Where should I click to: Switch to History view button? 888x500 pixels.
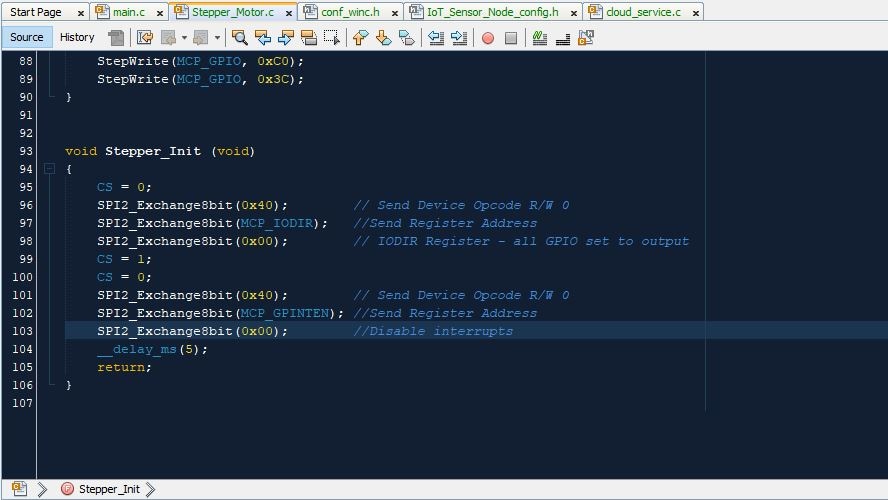[77, 37]
